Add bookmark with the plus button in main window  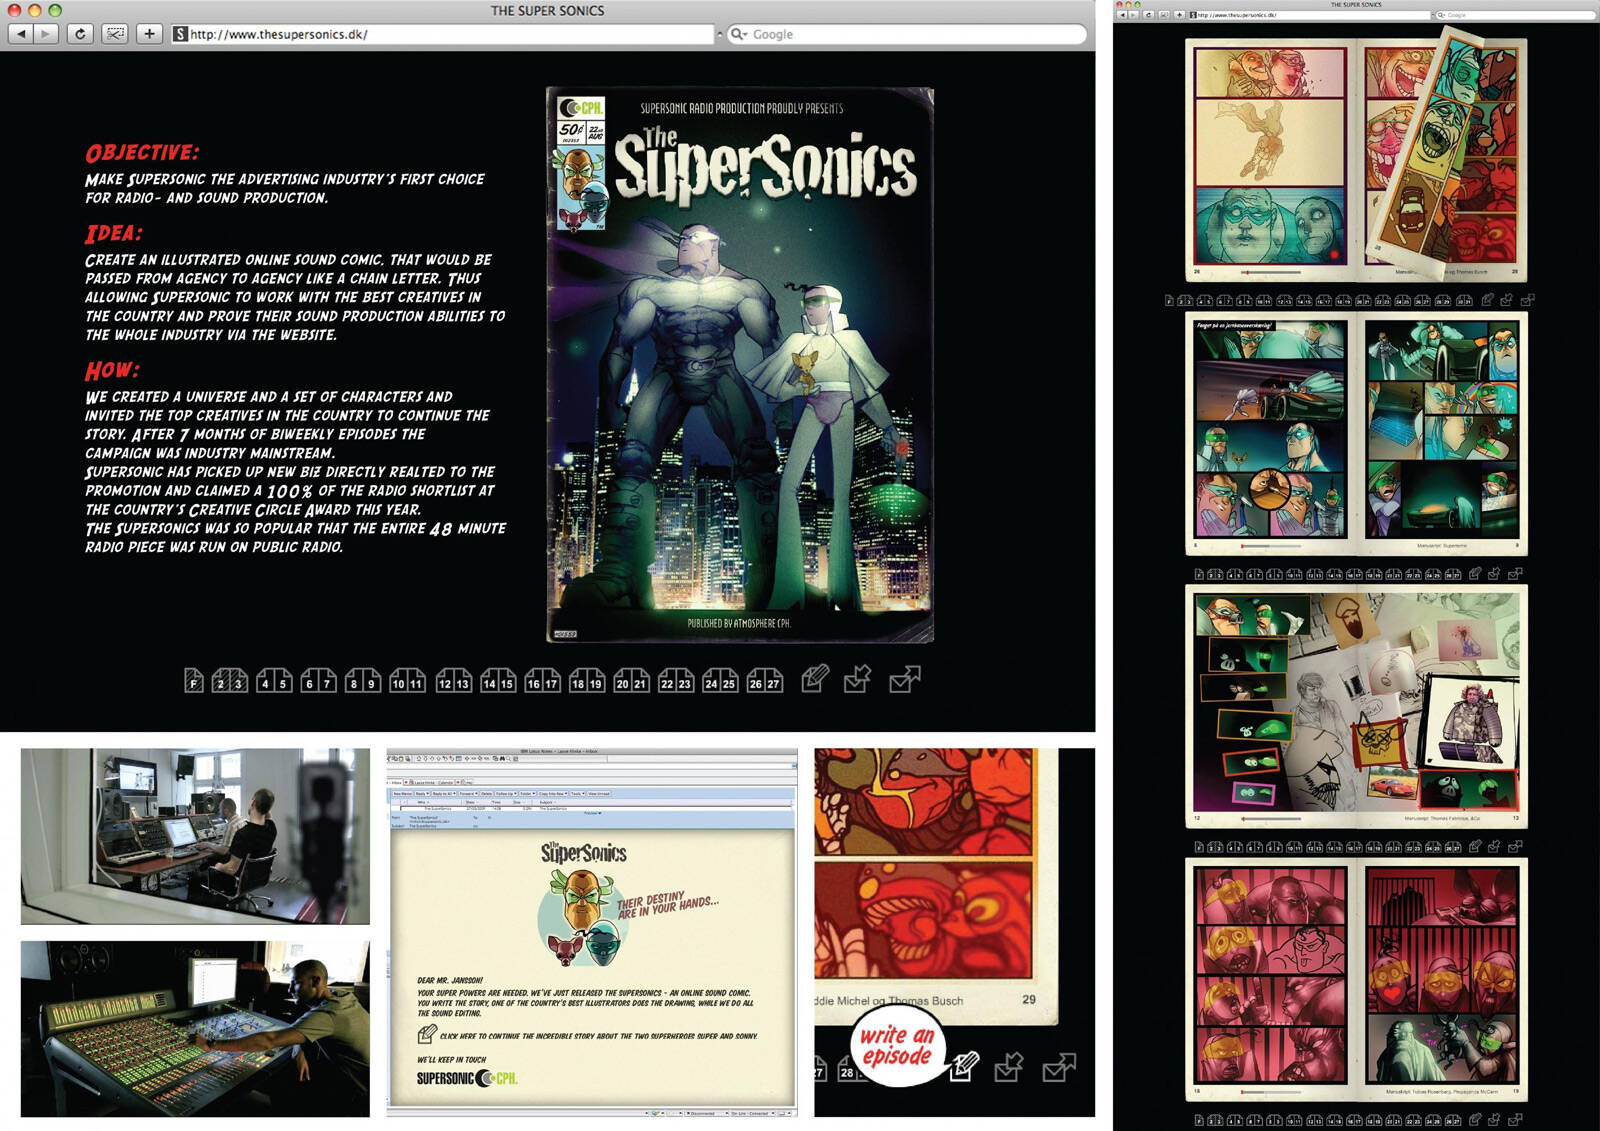coord(149,34)
